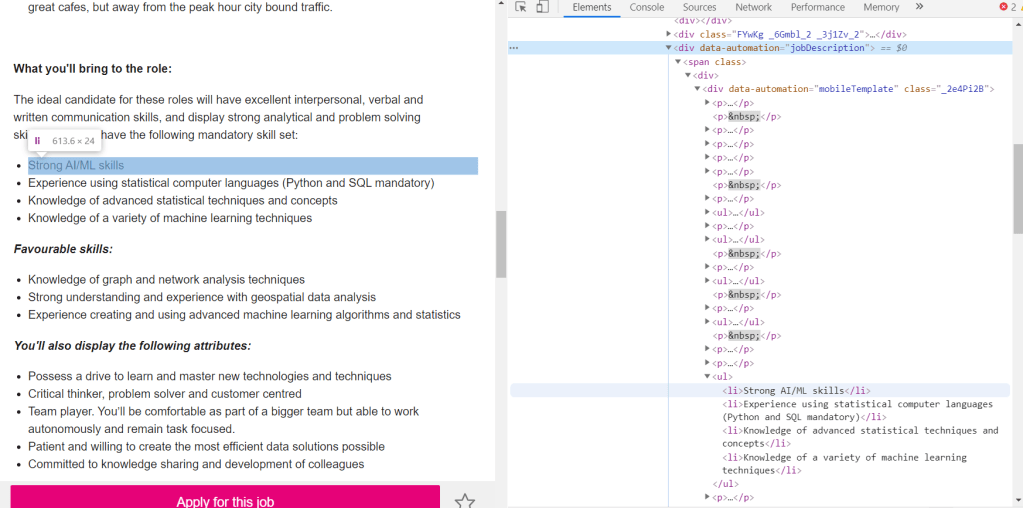Open the Memory tab
Image resolution: width=1023 pixels, height=508 pixels.
click(x=881, y=7)
